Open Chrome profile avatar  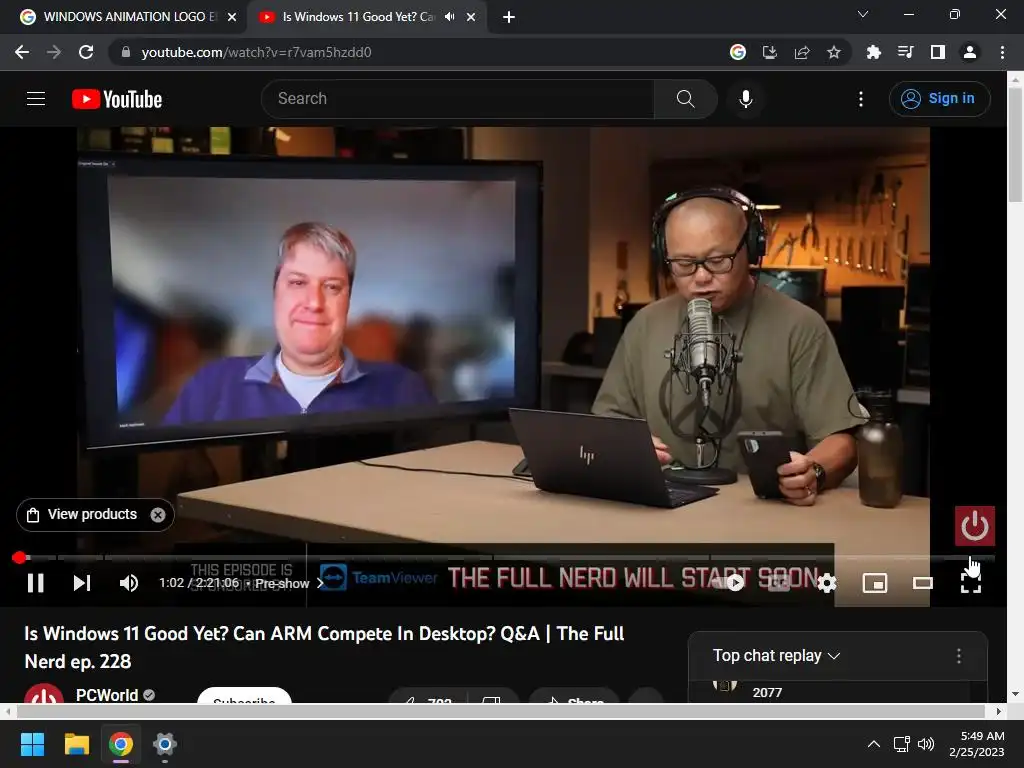click(970, 52)
